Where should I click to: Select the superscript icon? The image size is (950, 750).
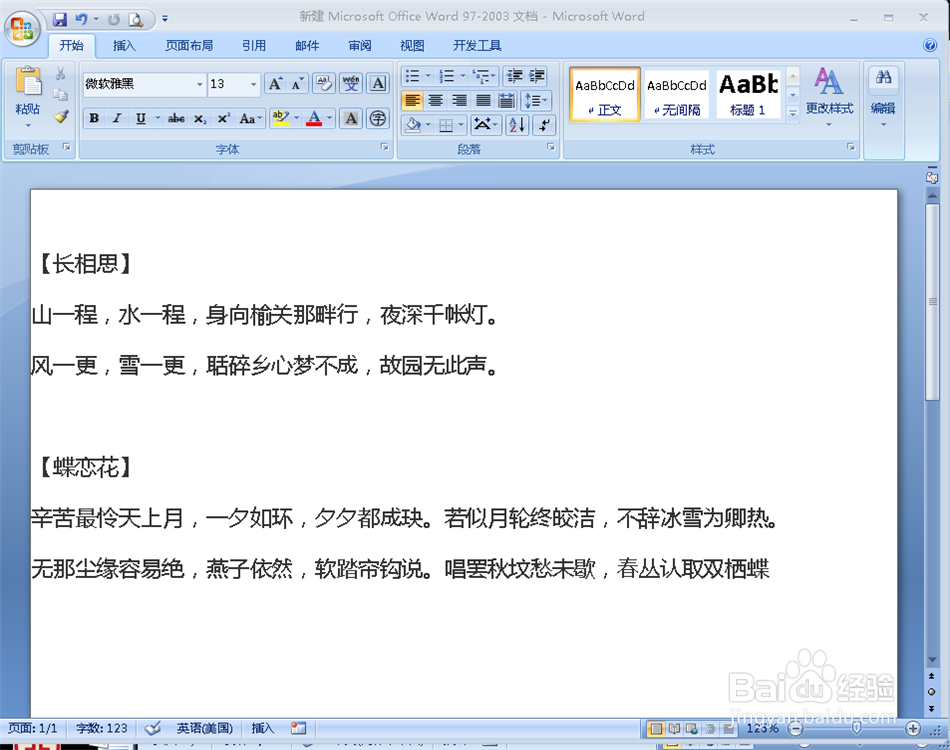click(x=222, y=117)
